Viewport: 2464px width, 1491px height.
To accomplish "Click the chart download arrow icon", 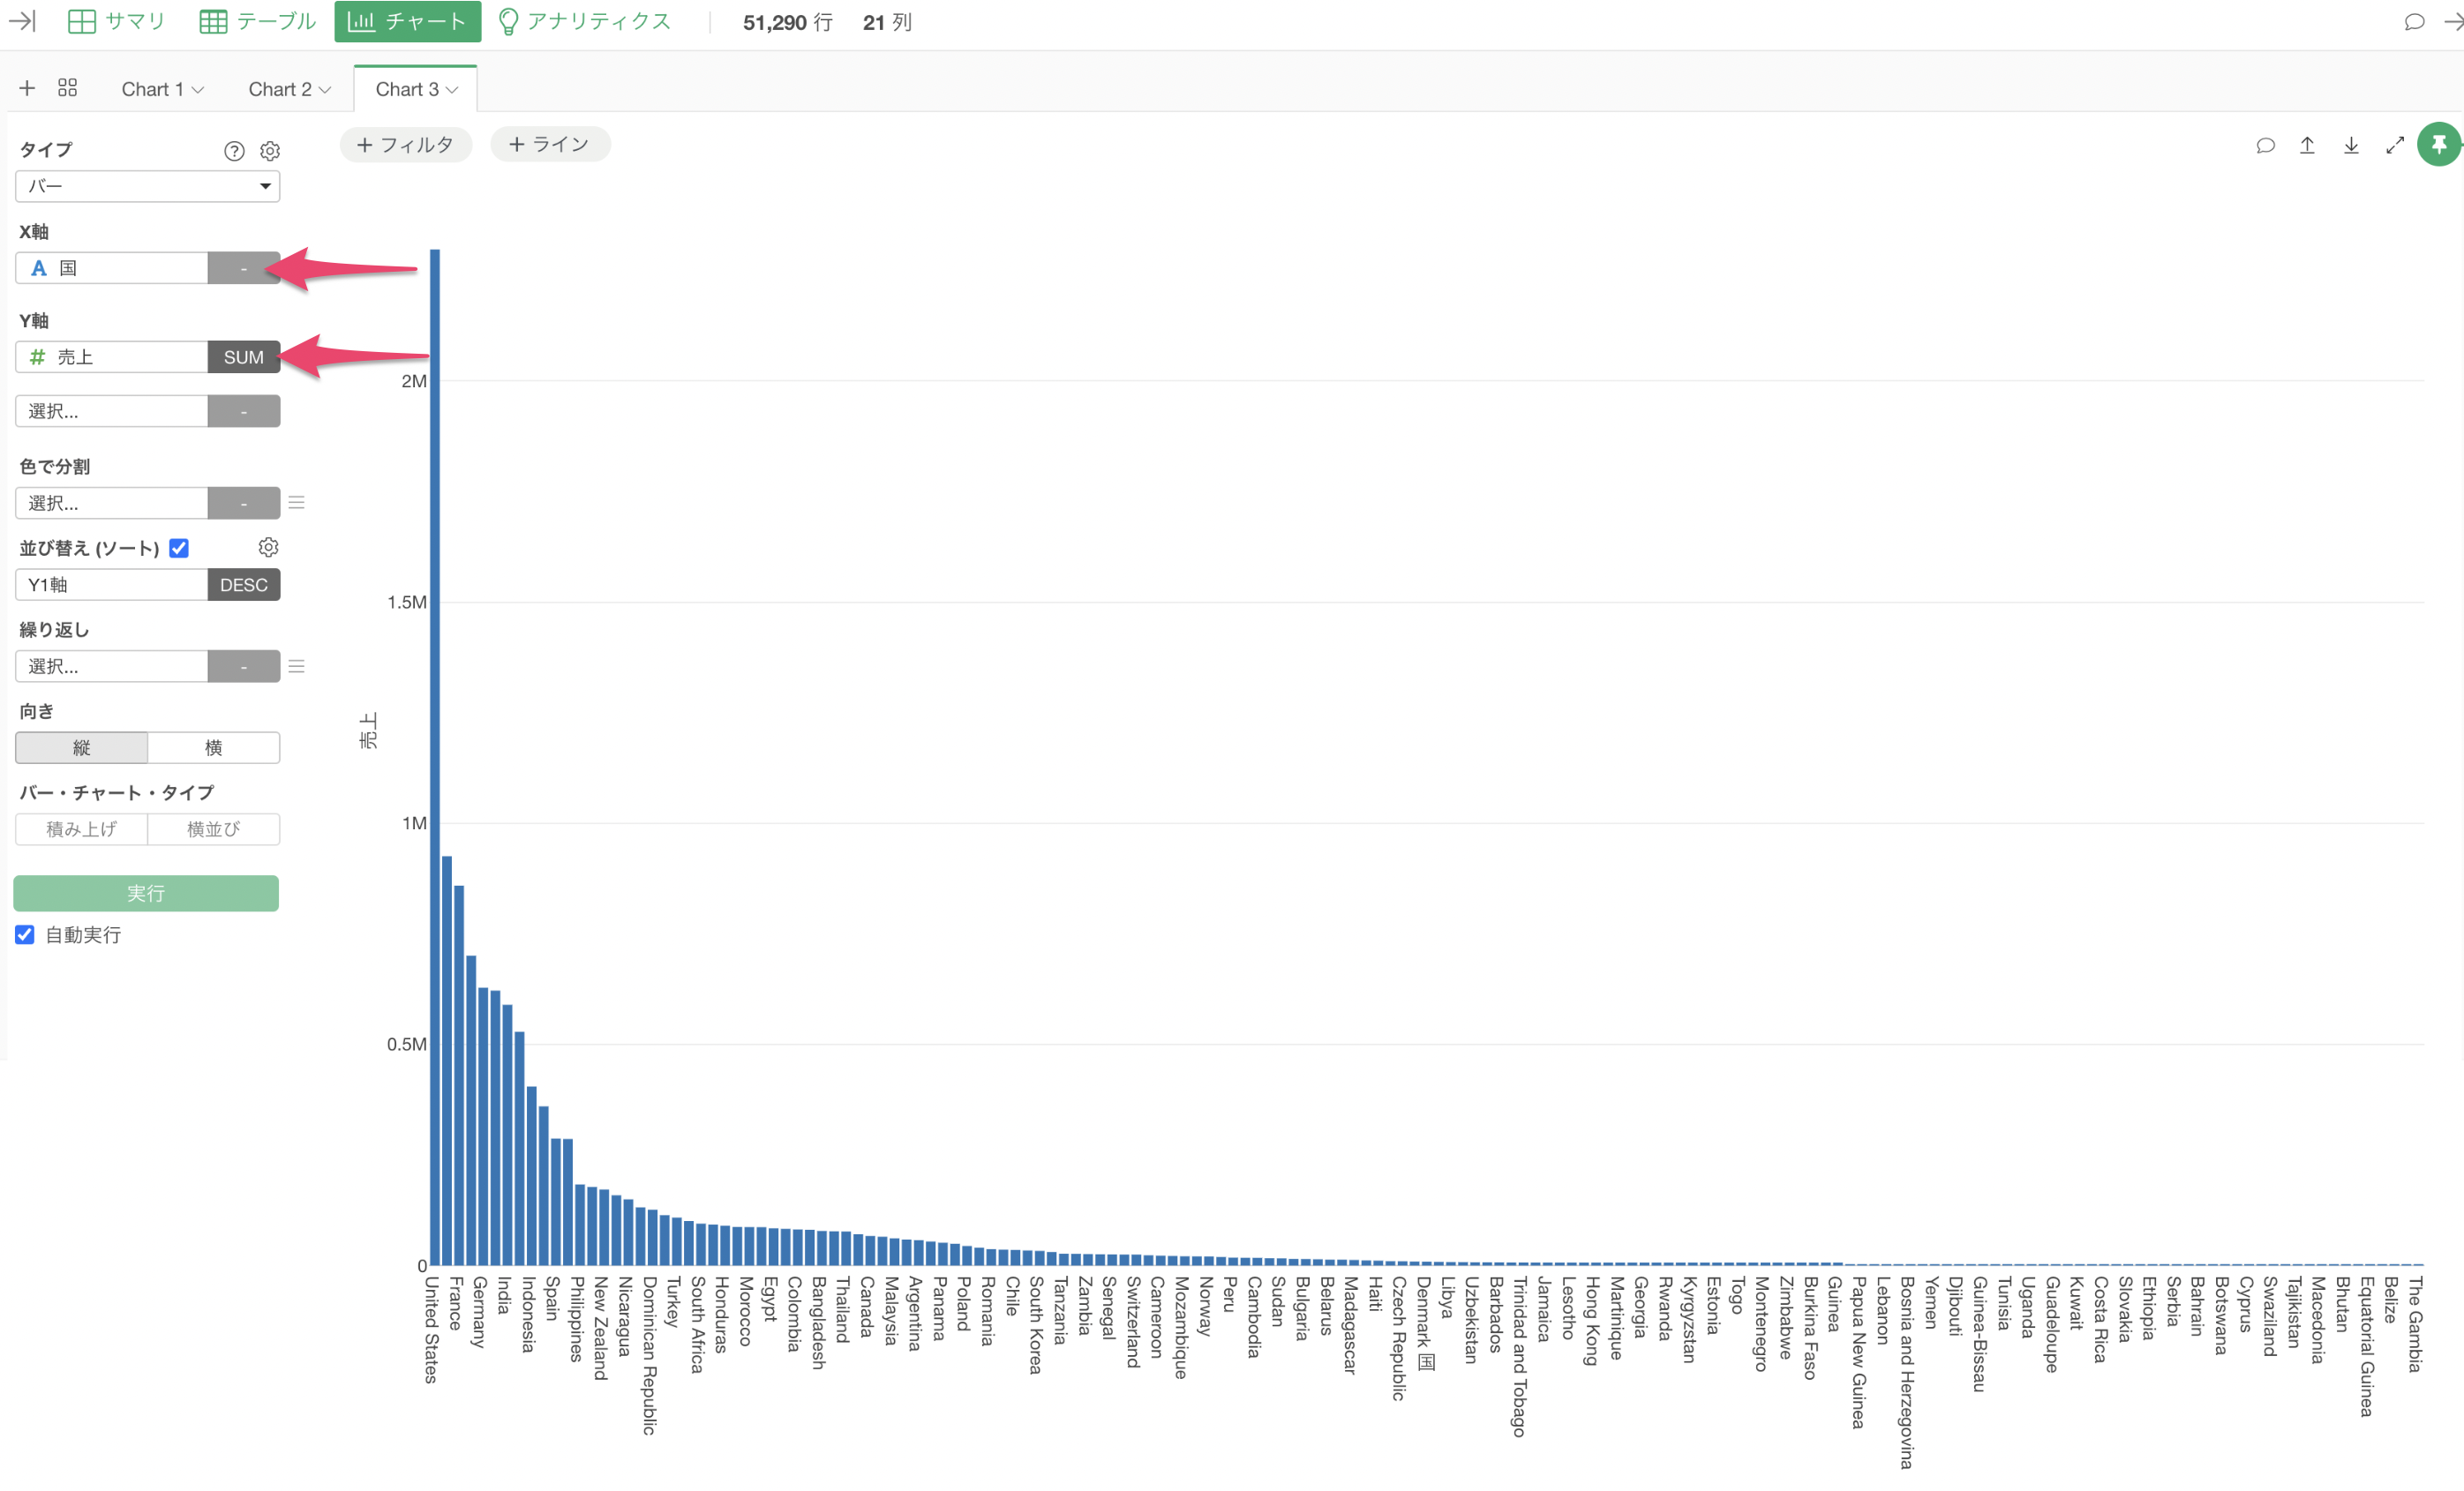I will [x=2351, y=146].
